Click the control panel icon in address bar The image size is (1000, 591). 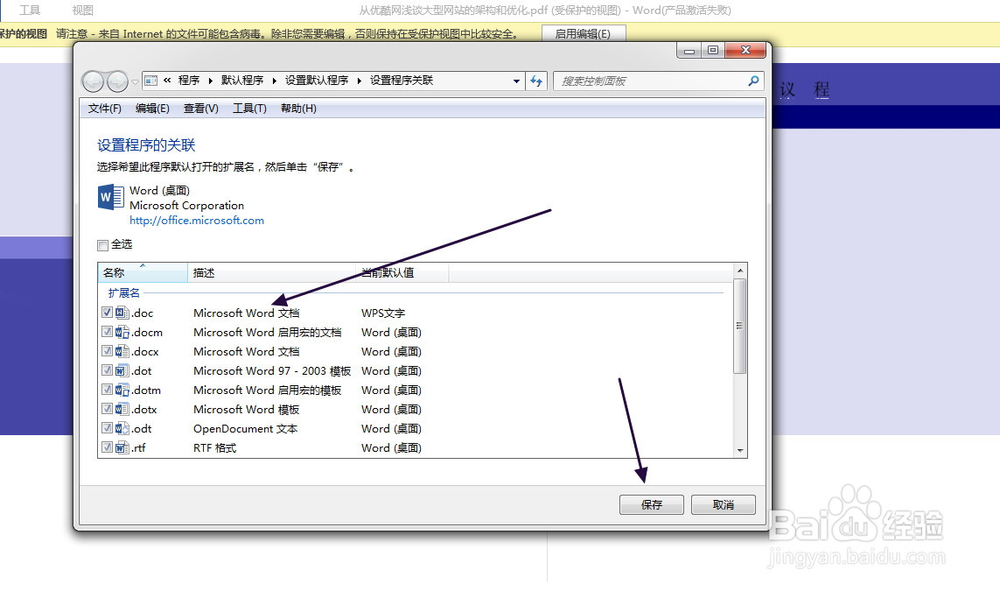(x=151, y=80)
